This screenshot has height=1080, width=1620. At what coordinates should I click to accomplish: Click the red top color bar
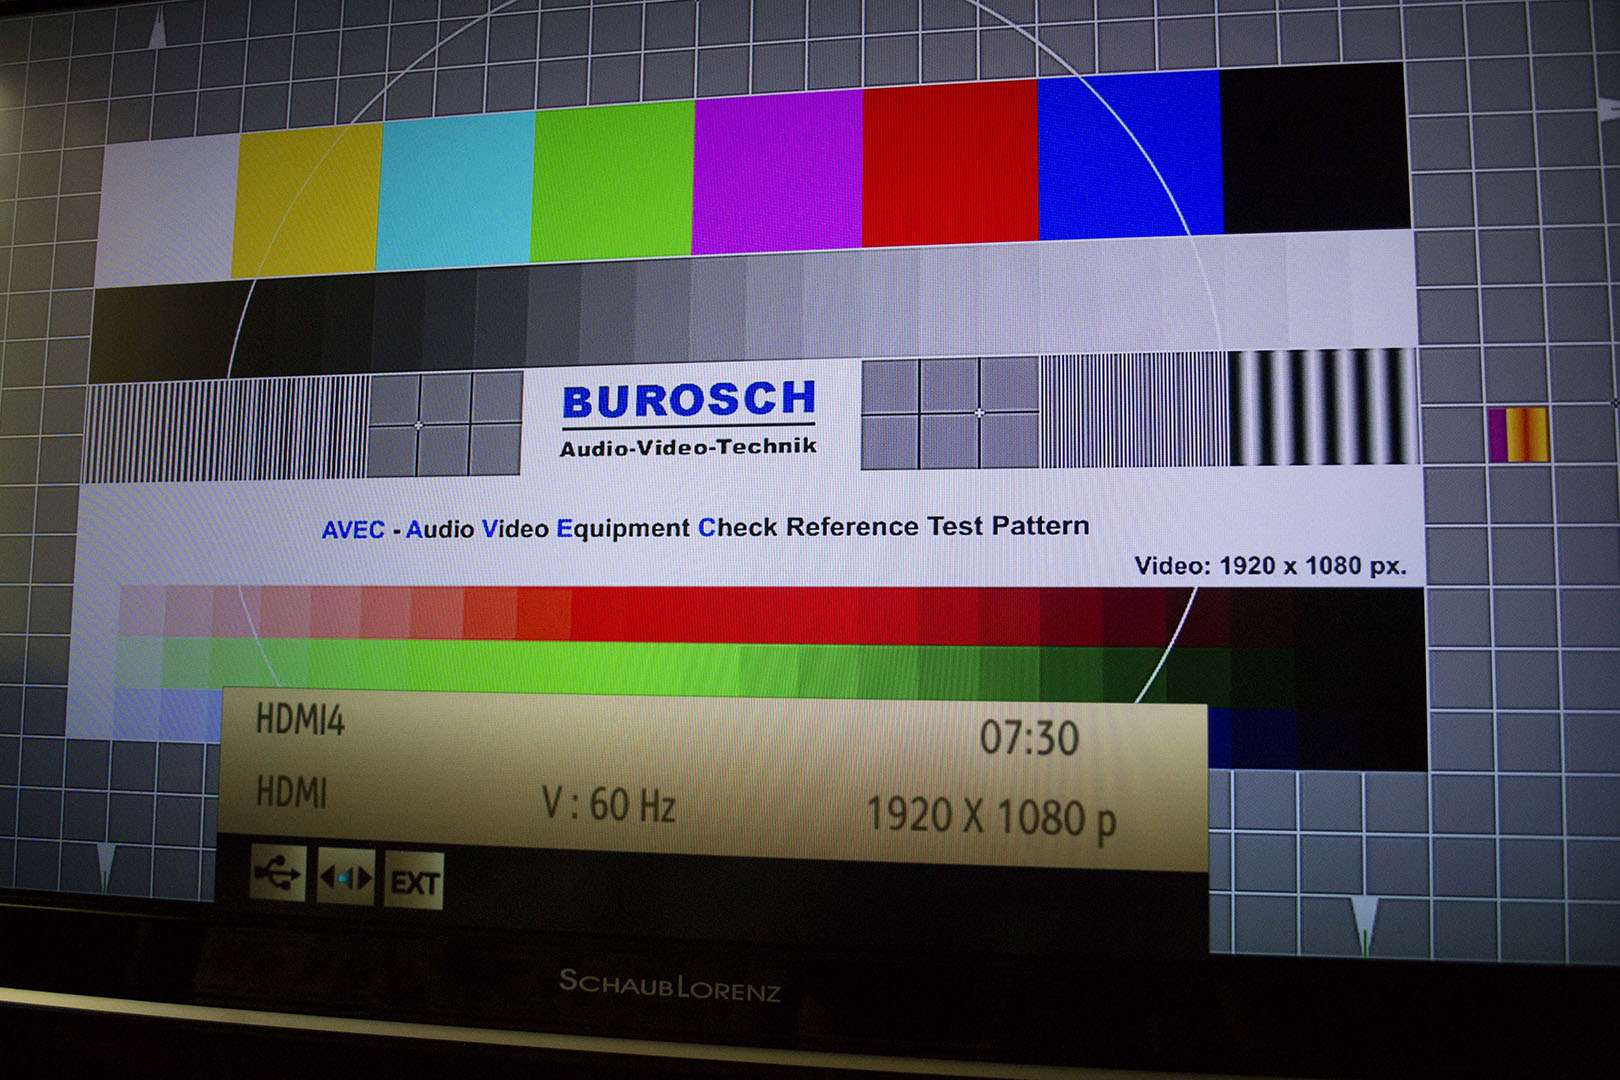(x=950, y=162)
